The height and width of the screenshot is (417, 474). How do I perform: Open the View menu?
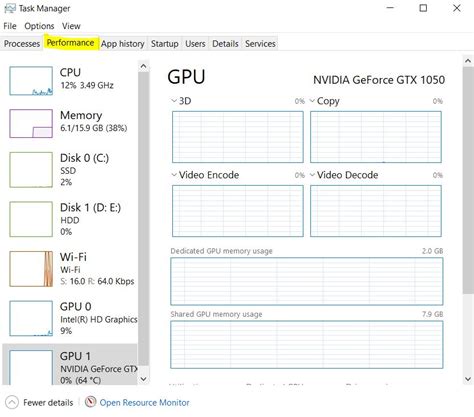click(71, 26)
